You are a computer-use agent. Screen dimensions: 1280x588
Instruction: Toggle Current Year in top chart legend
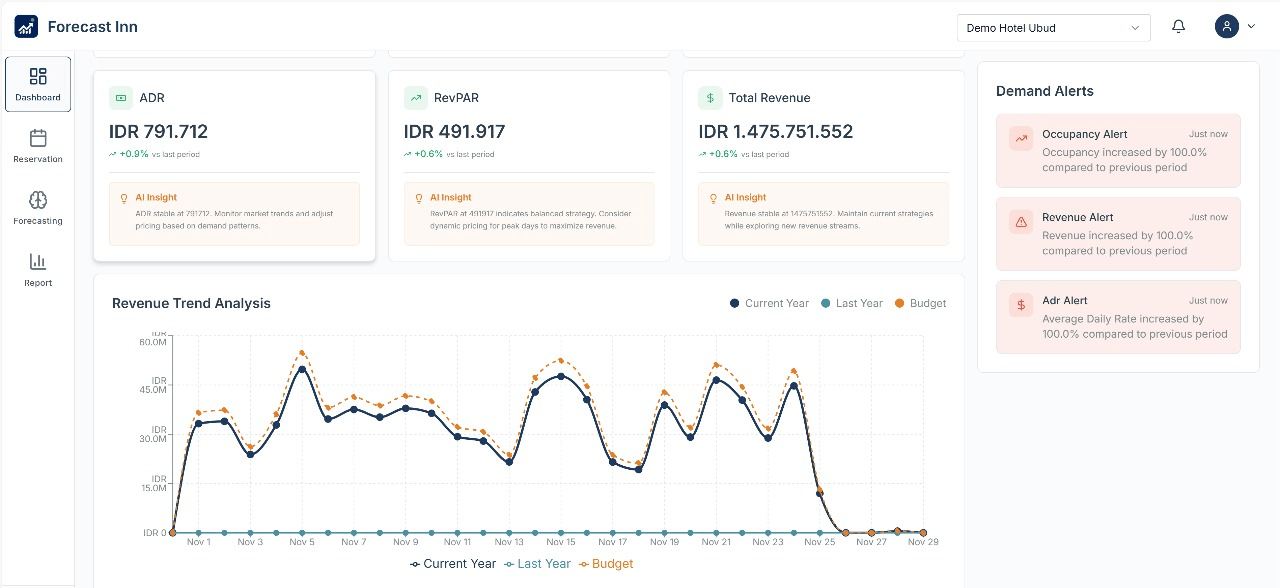769,303
